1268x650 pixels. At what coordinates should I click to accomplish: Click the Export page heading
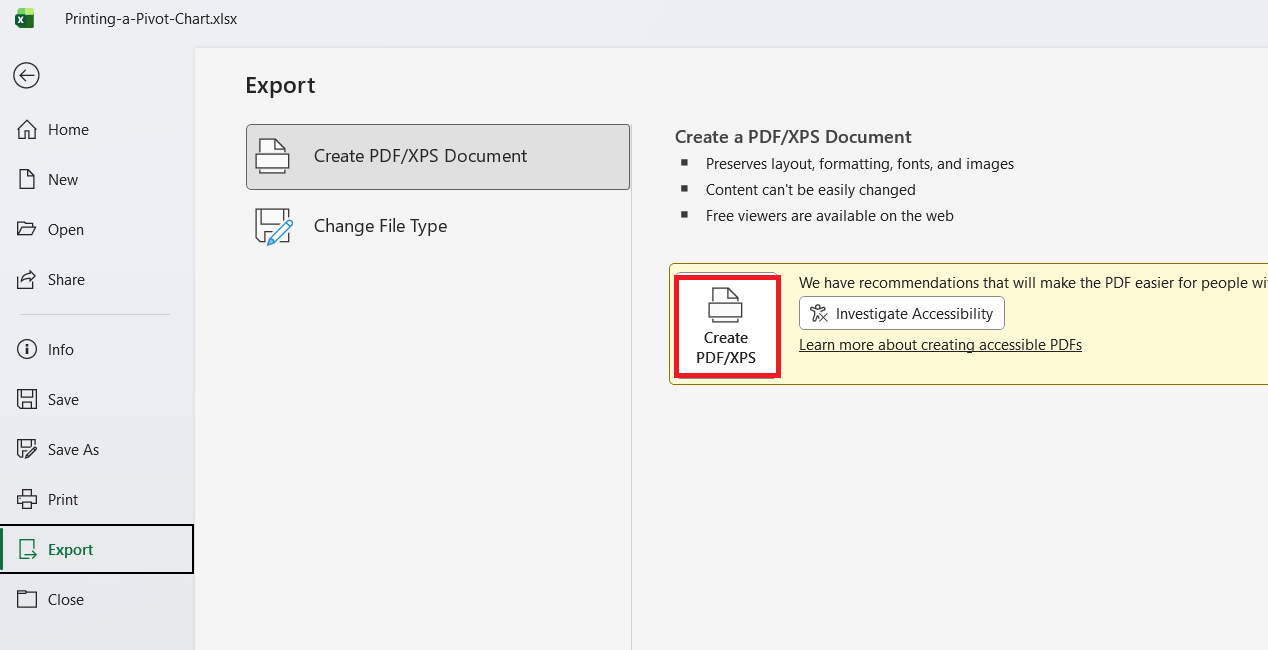click(280, 86)
